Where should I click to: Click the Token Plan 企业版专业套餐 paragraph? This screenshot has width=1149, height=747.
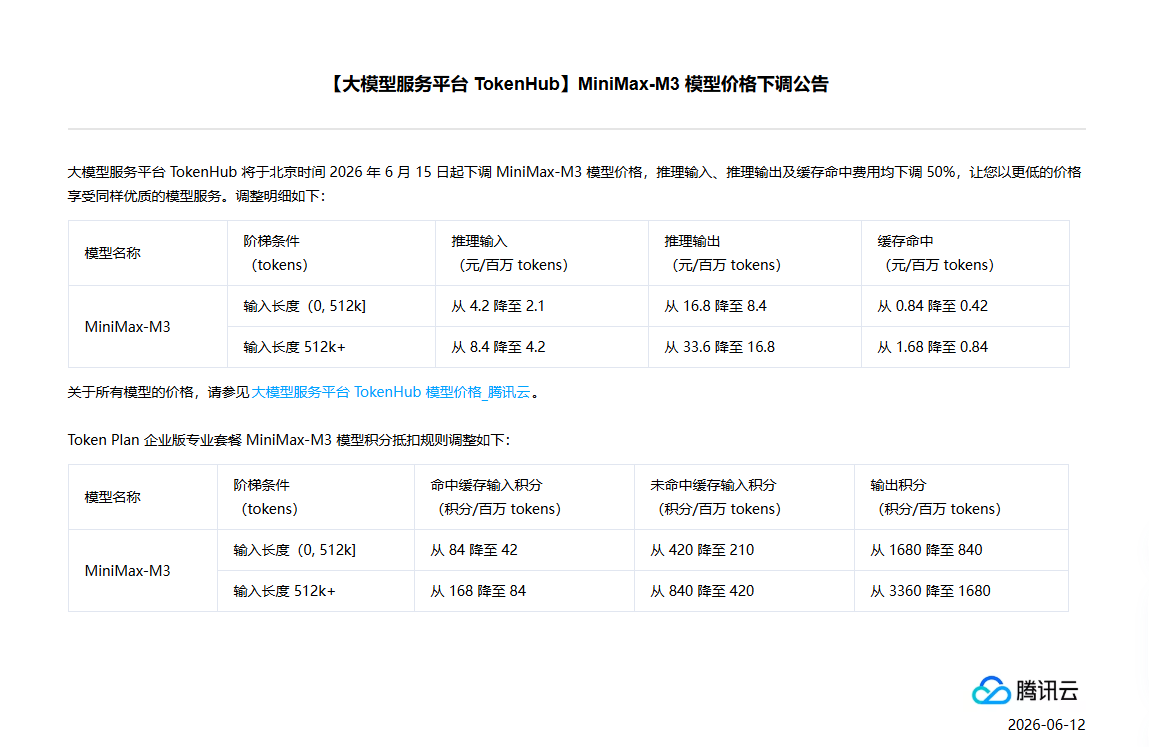[x=289, y=440]
